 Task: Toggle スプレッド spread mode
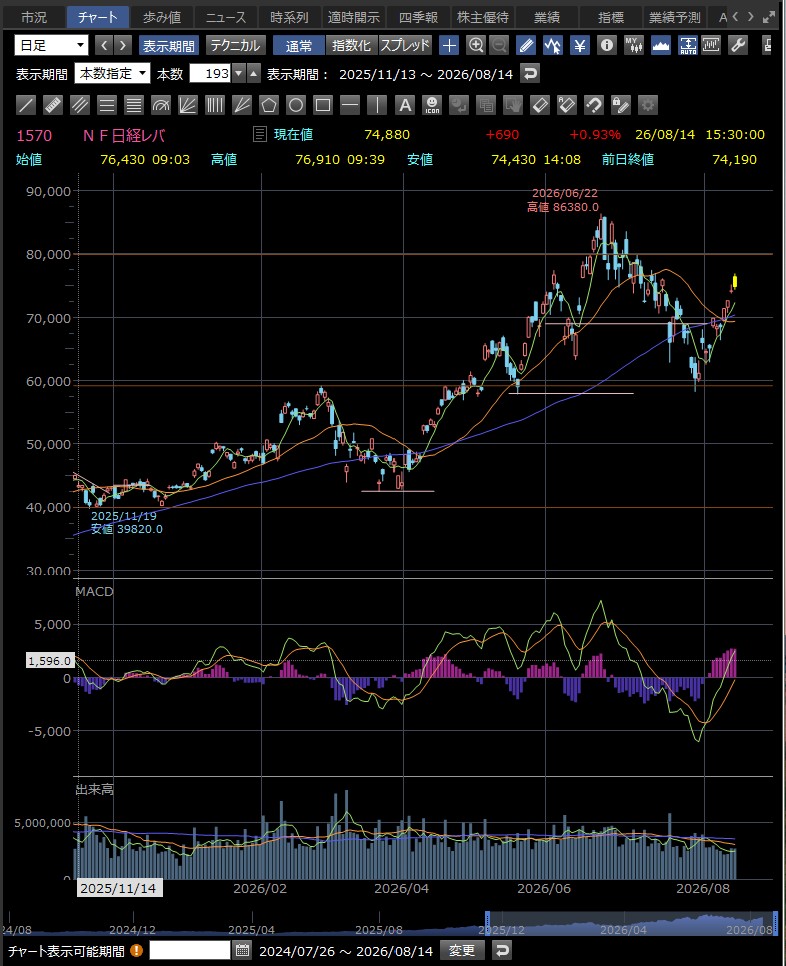click(405, 46)
